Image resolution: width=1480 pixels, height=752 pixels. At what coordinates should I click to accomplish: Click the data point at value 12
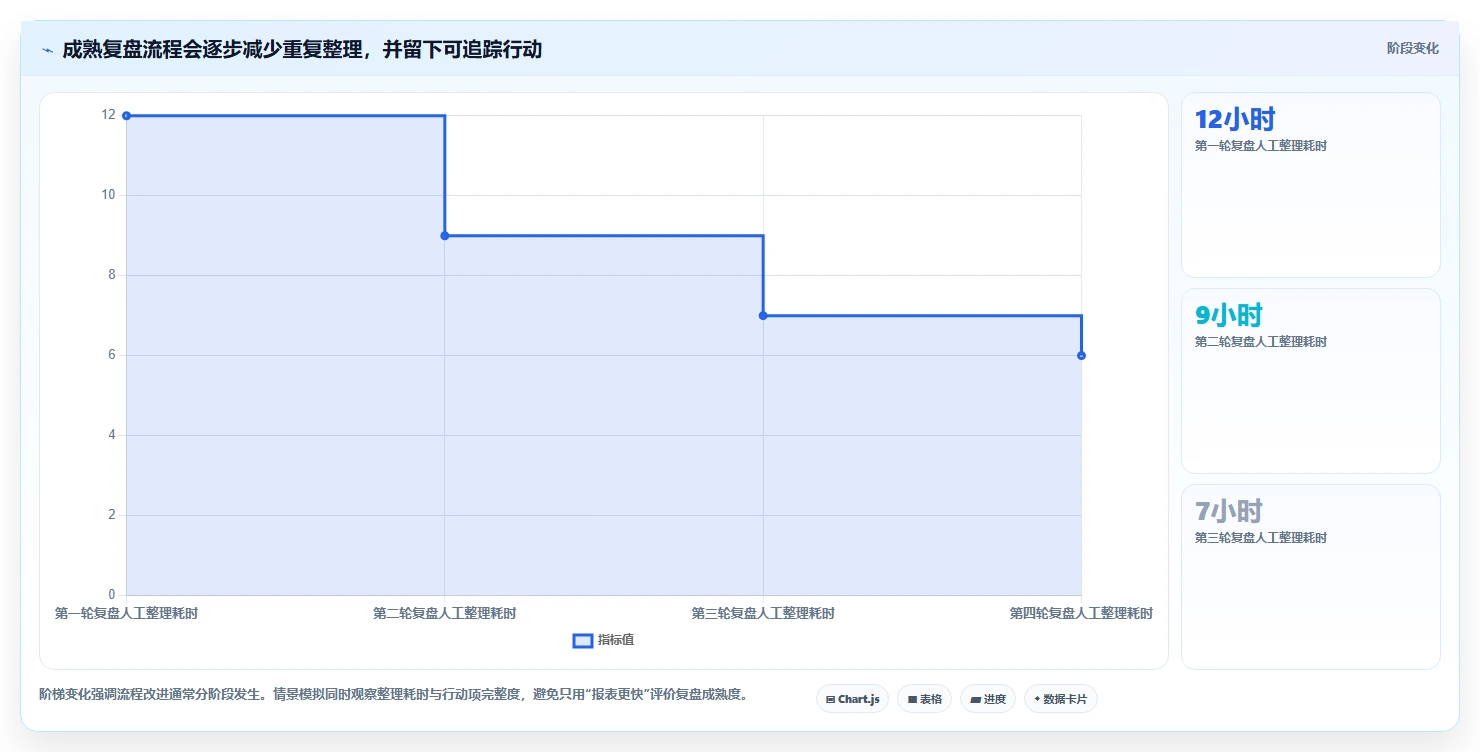tap(126, 116)
